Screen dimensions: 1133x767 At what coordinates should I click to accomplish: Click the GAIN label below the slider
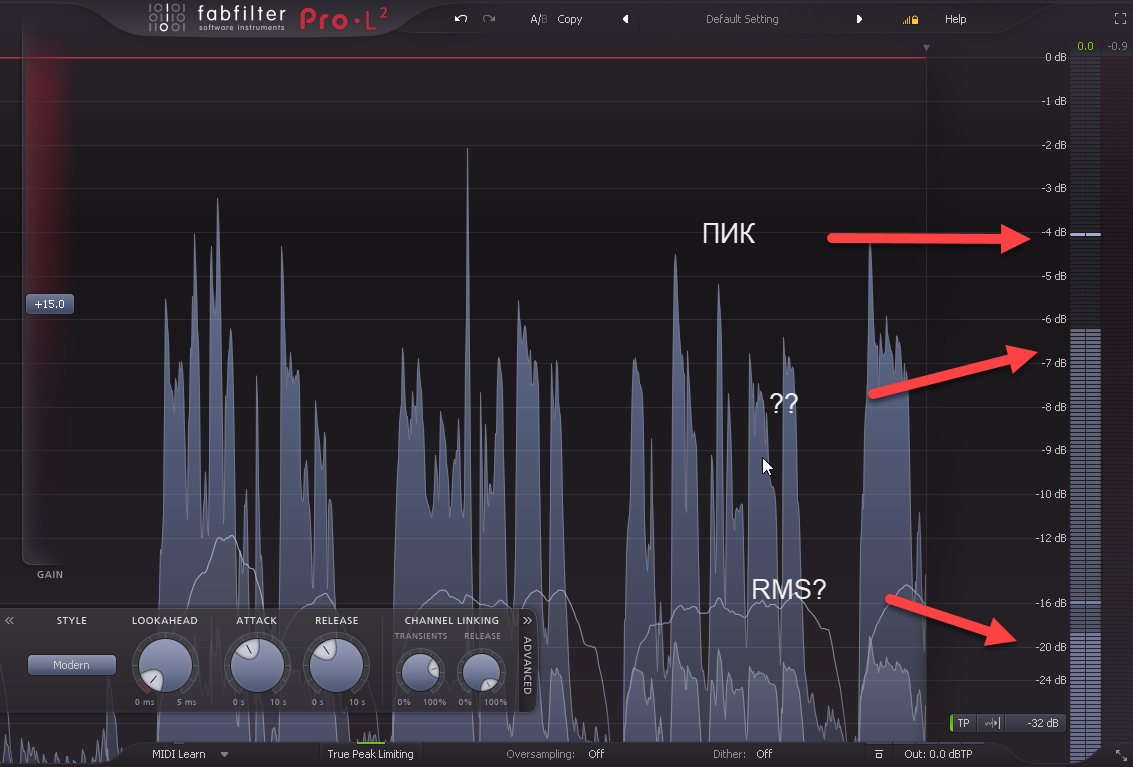pos(50,575)
